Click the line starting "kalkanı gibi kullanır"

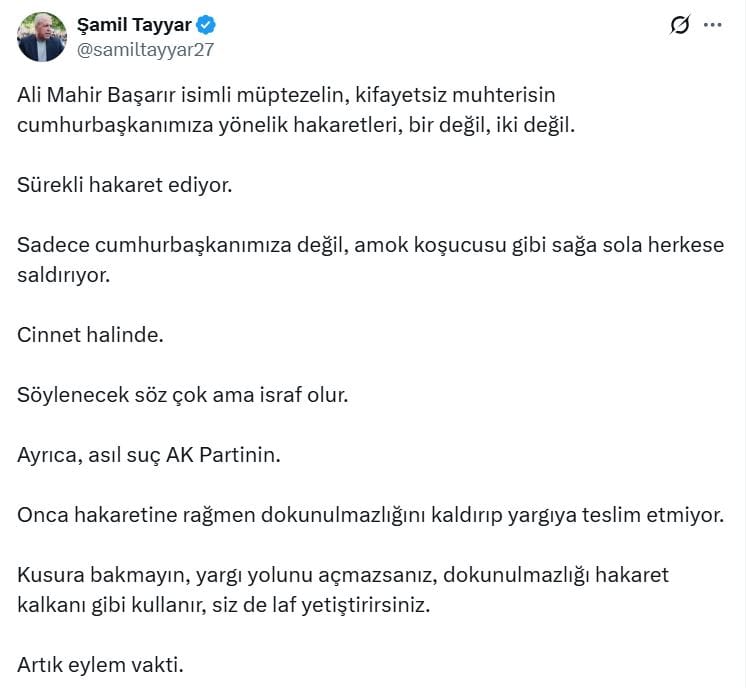coord(223,605)
